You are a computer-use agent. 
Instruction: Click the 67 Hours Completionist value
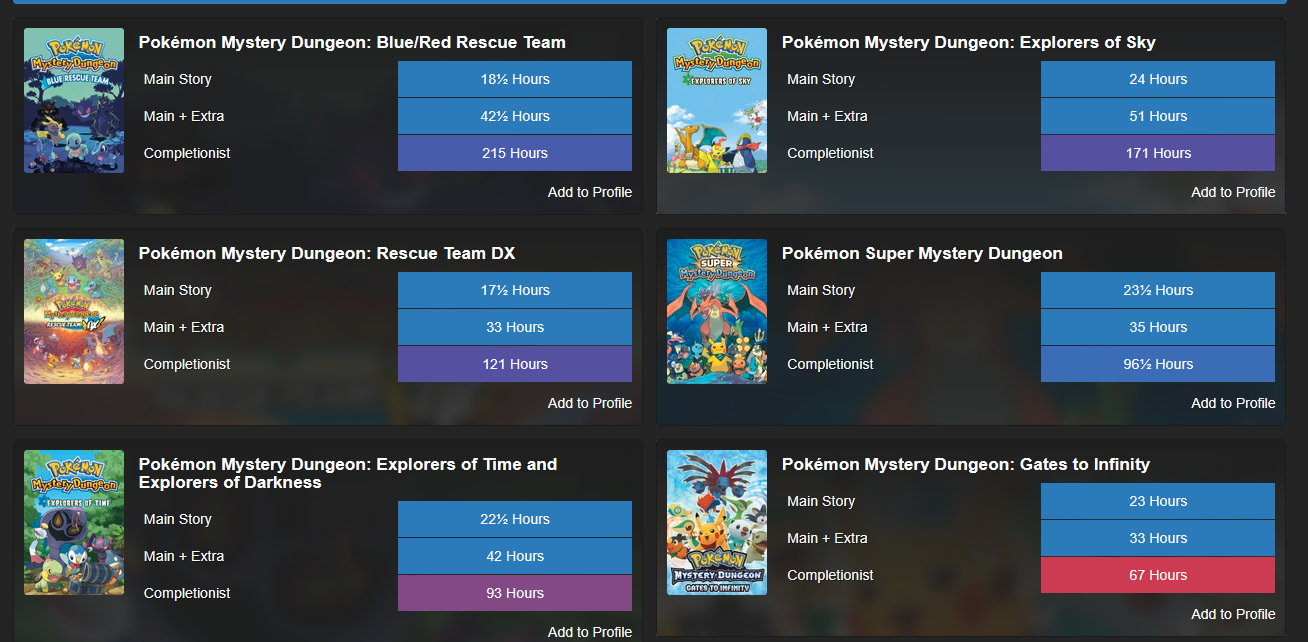point(1158,575)
